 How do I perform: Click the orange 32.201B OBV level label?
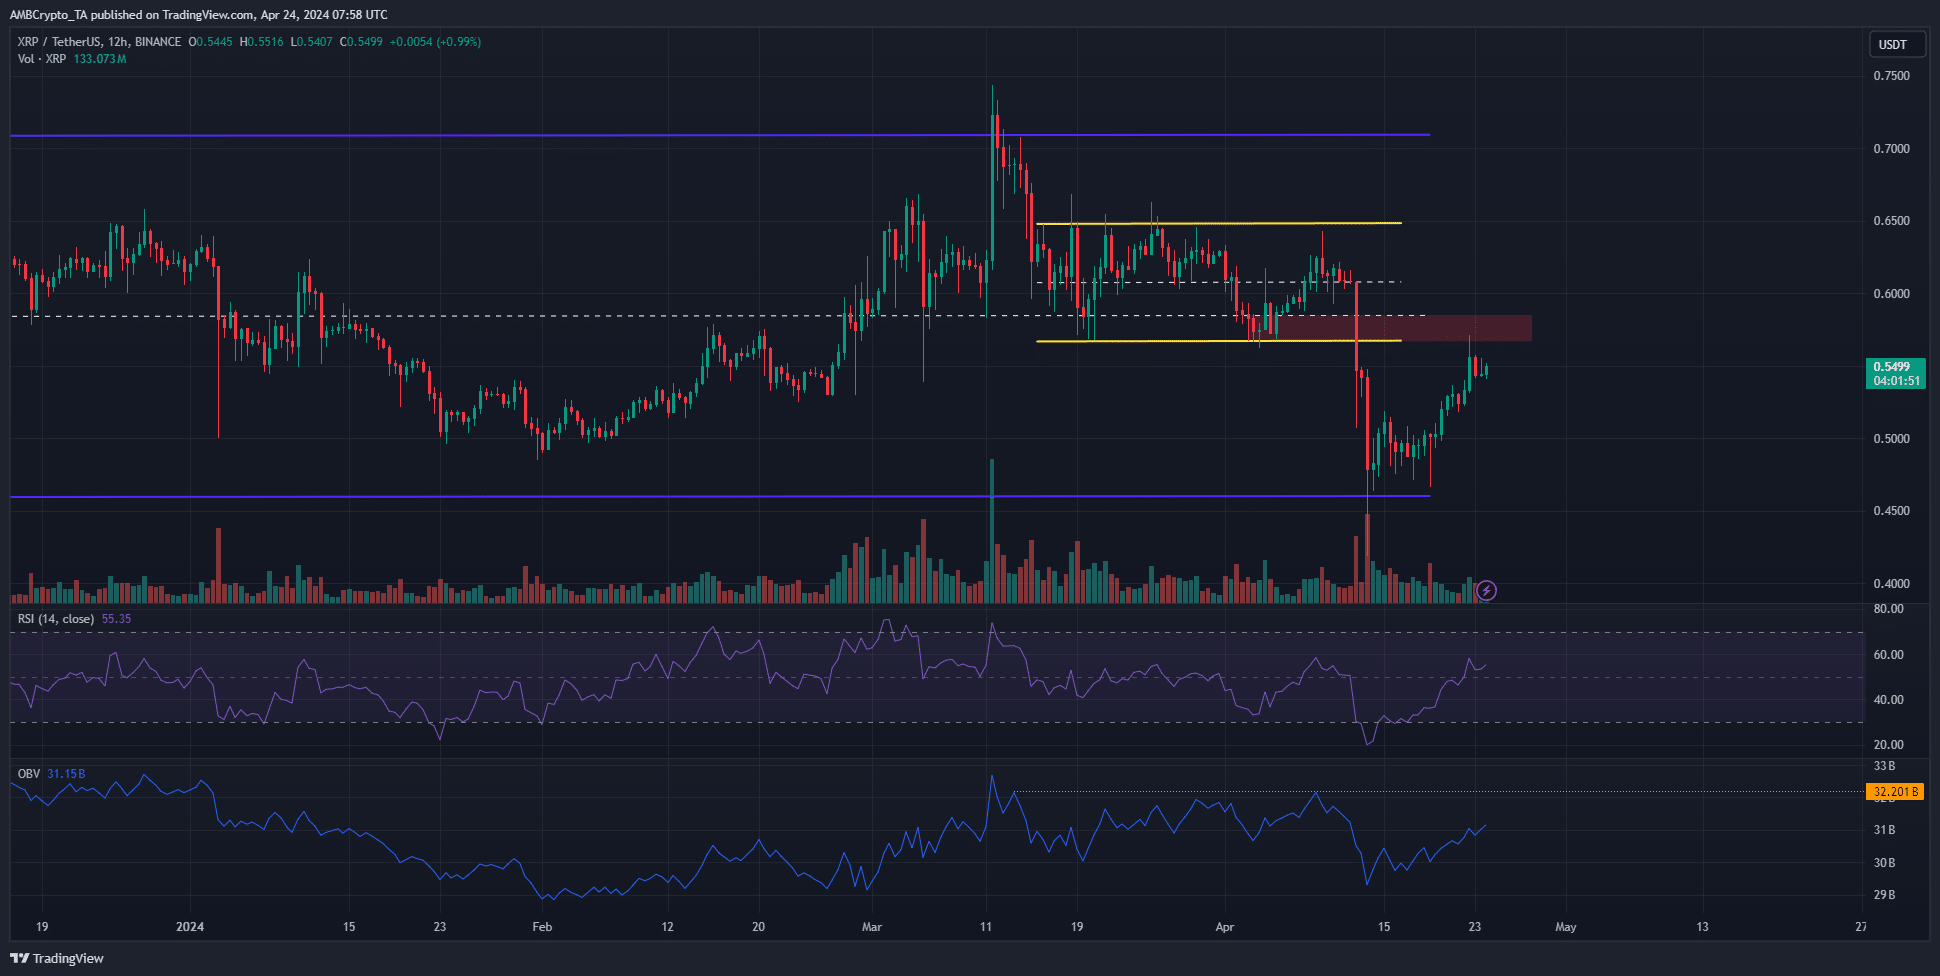tap(1896, 792)
